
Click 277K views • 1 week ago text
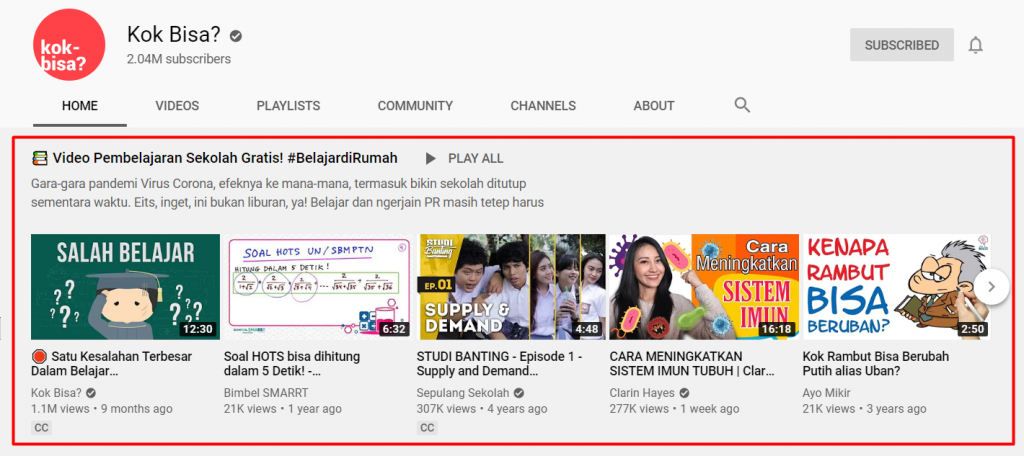tap(674, 409)
